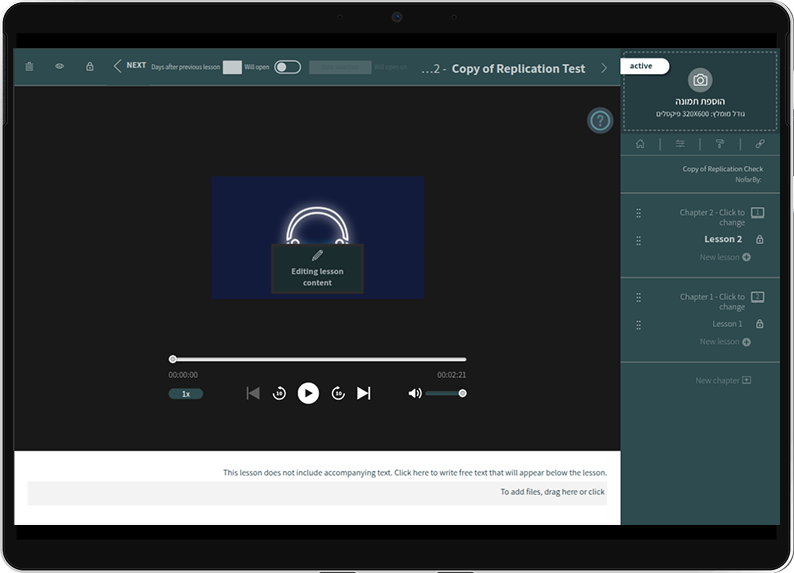This screenshot has height=573, width=794.
Task: Open the home tab in sidebar
Action: 640,144
